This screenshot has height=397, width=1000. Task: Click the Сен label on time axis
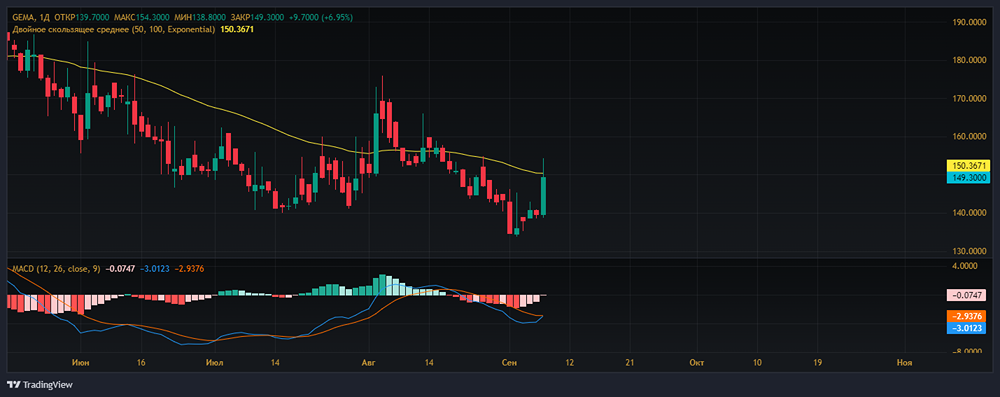coord(509,363)
